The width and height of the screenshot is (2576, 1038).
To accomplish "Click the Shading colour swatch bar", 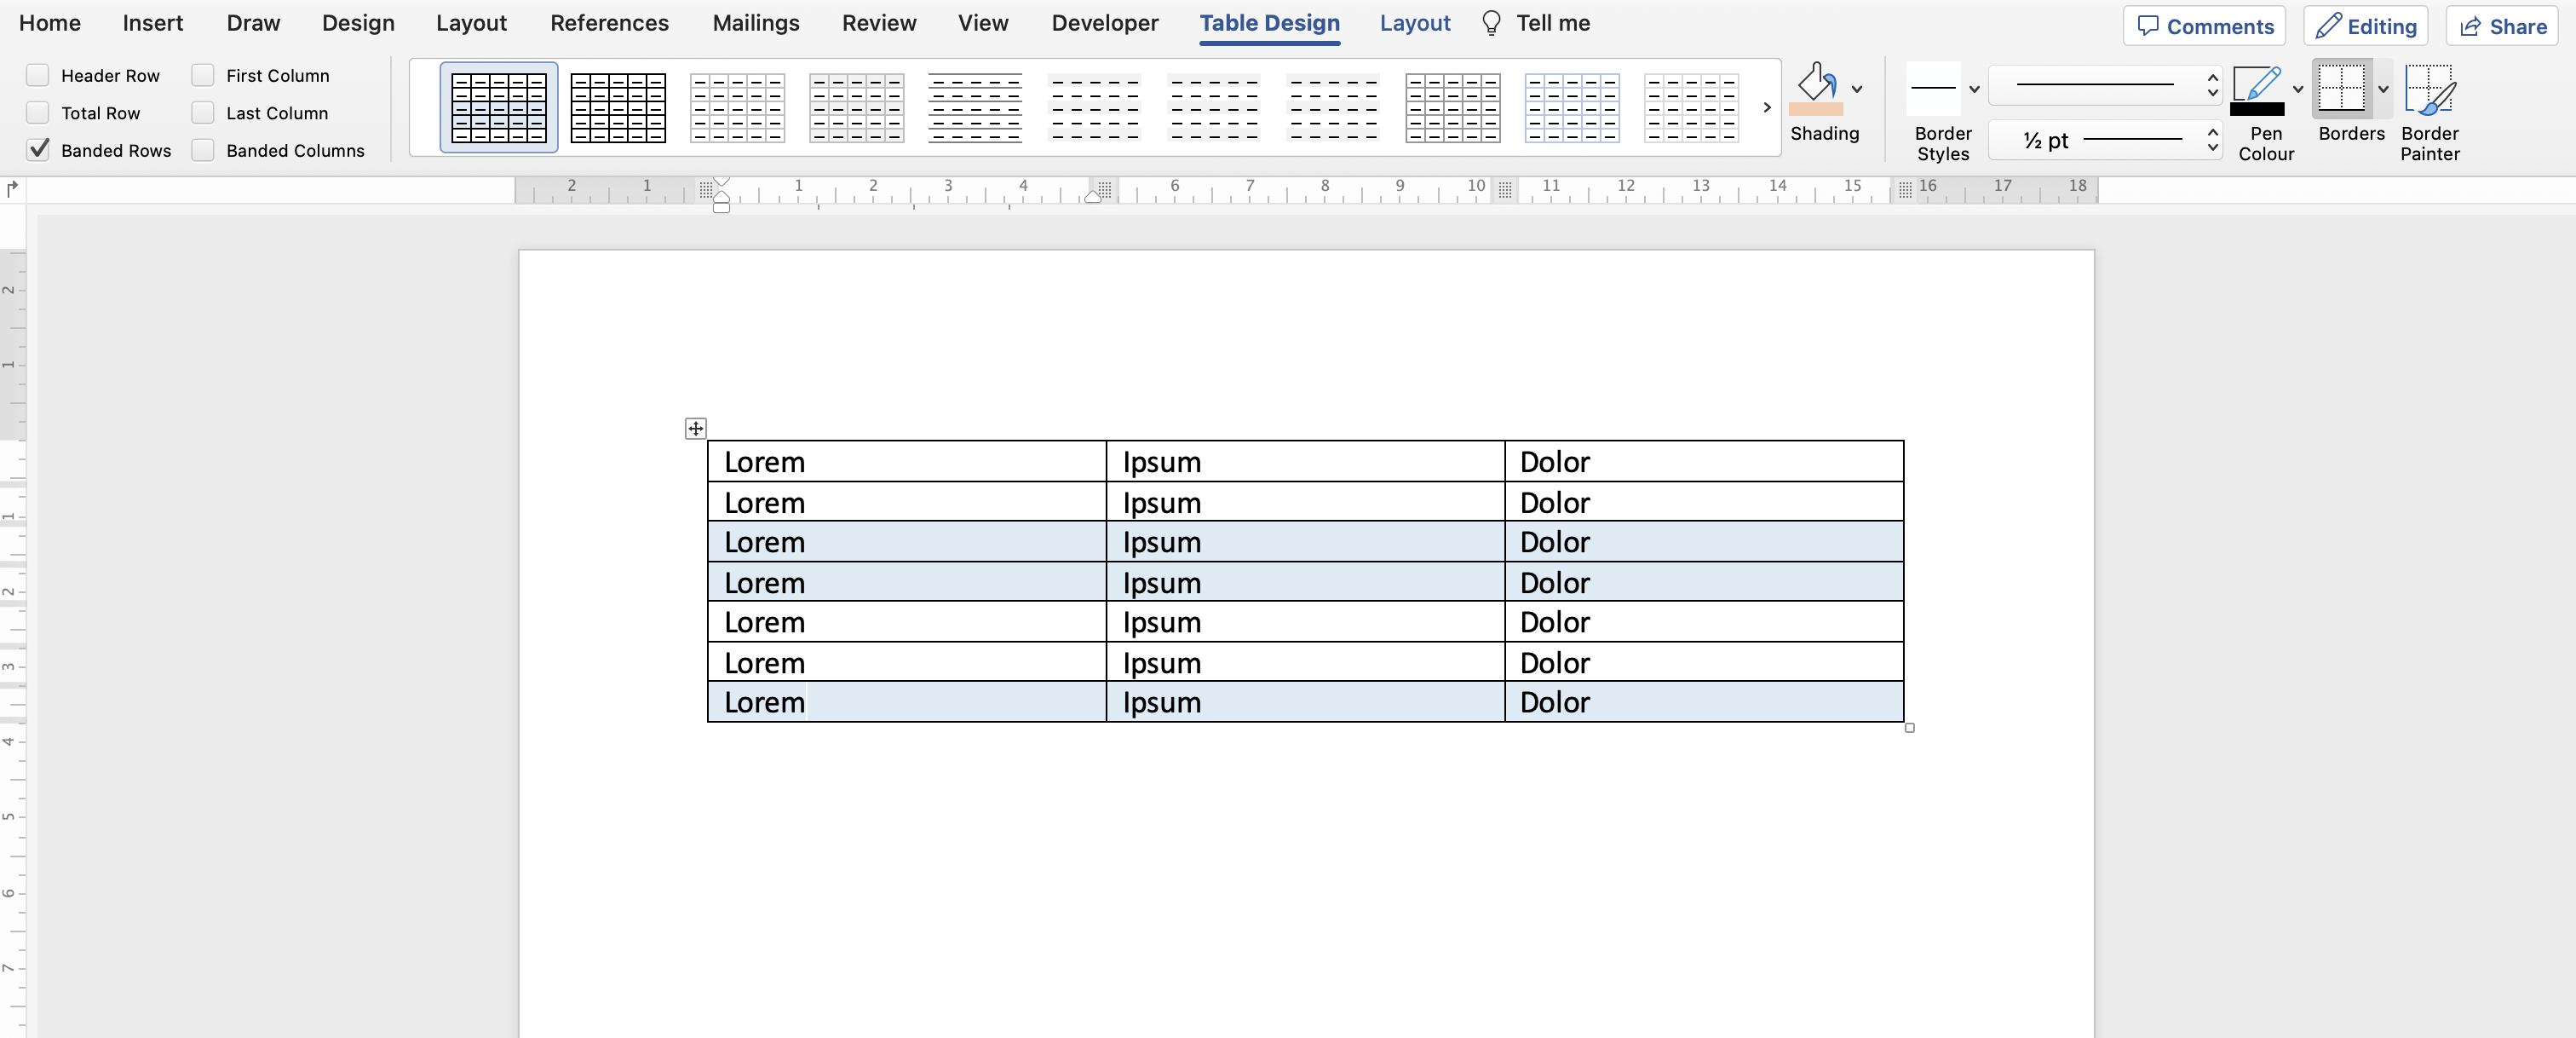I will [x=1816, y=109].
